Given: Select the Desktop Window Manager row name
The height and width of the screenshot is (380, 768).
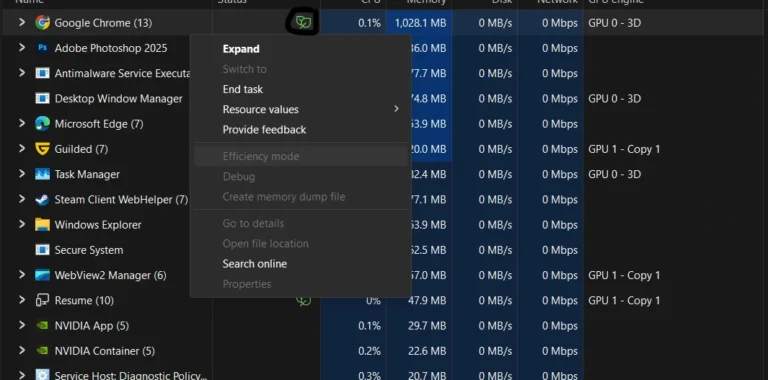Looking at the screenshot, I should (119, 99).
